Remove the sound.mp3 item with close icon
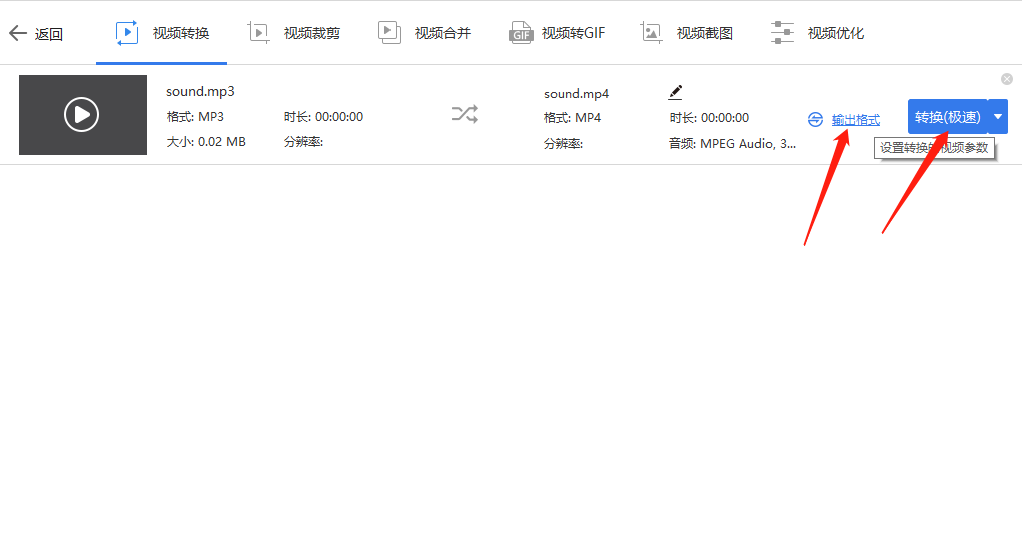1022x555 pixels. (1007, 79)
